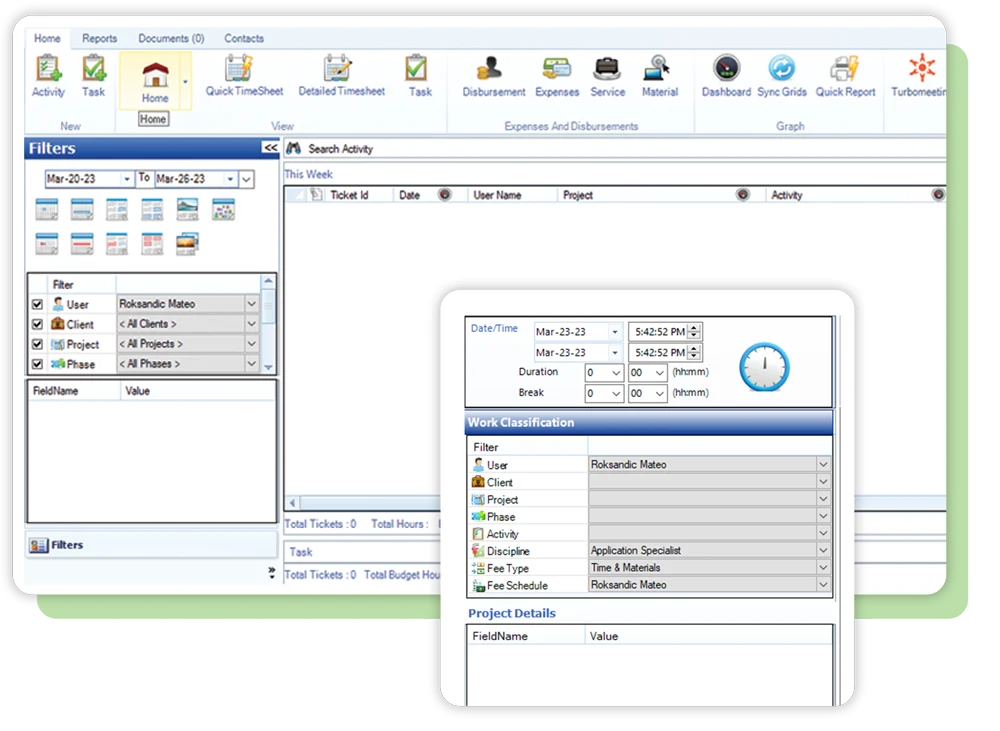The width and height of the screenshot is (1000, 731).
Task: Toggle the Client filter checkbox
Action: pos(38,324)
